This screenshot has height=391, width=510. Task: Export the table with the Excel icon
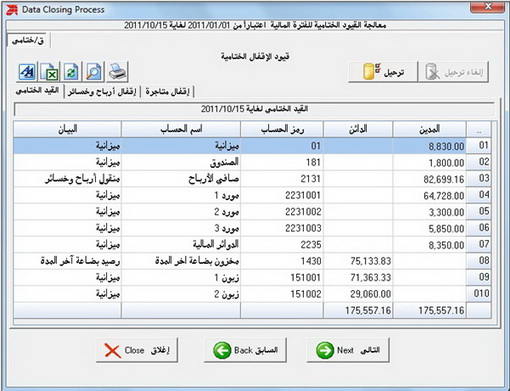pos(50,72)
